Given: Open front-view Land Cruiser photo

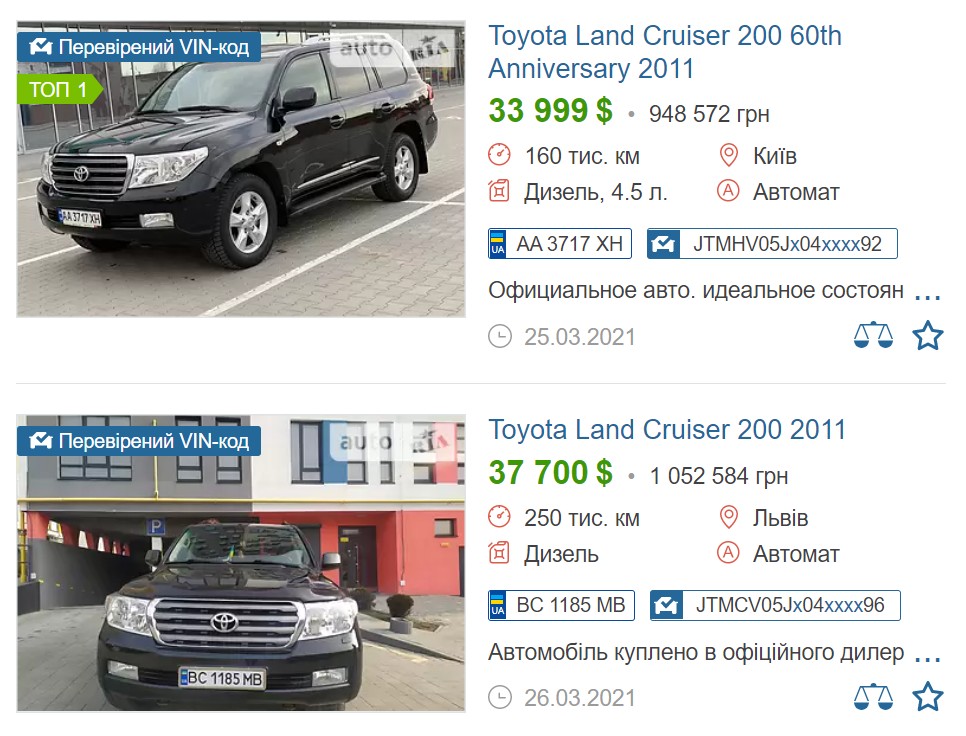Looking at the screenshot, I should coord(241,563).
